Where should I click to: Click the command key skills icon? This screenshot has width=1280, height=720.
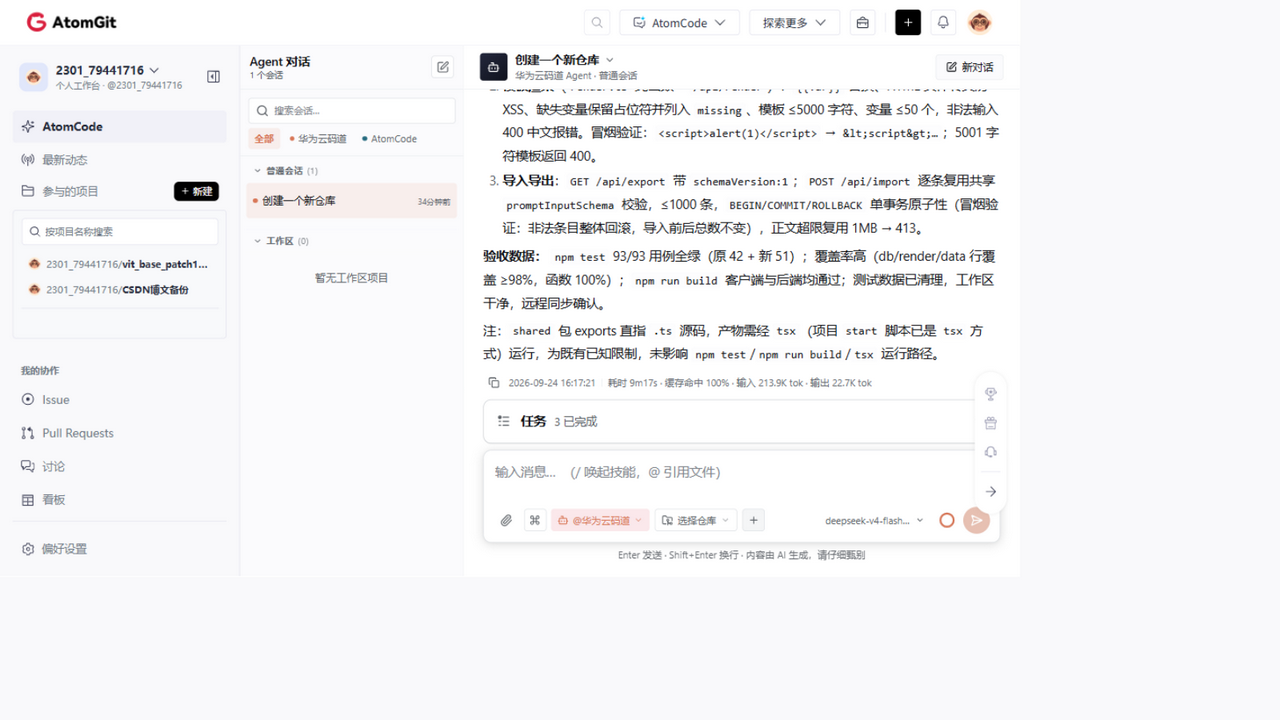coord(535,520)
